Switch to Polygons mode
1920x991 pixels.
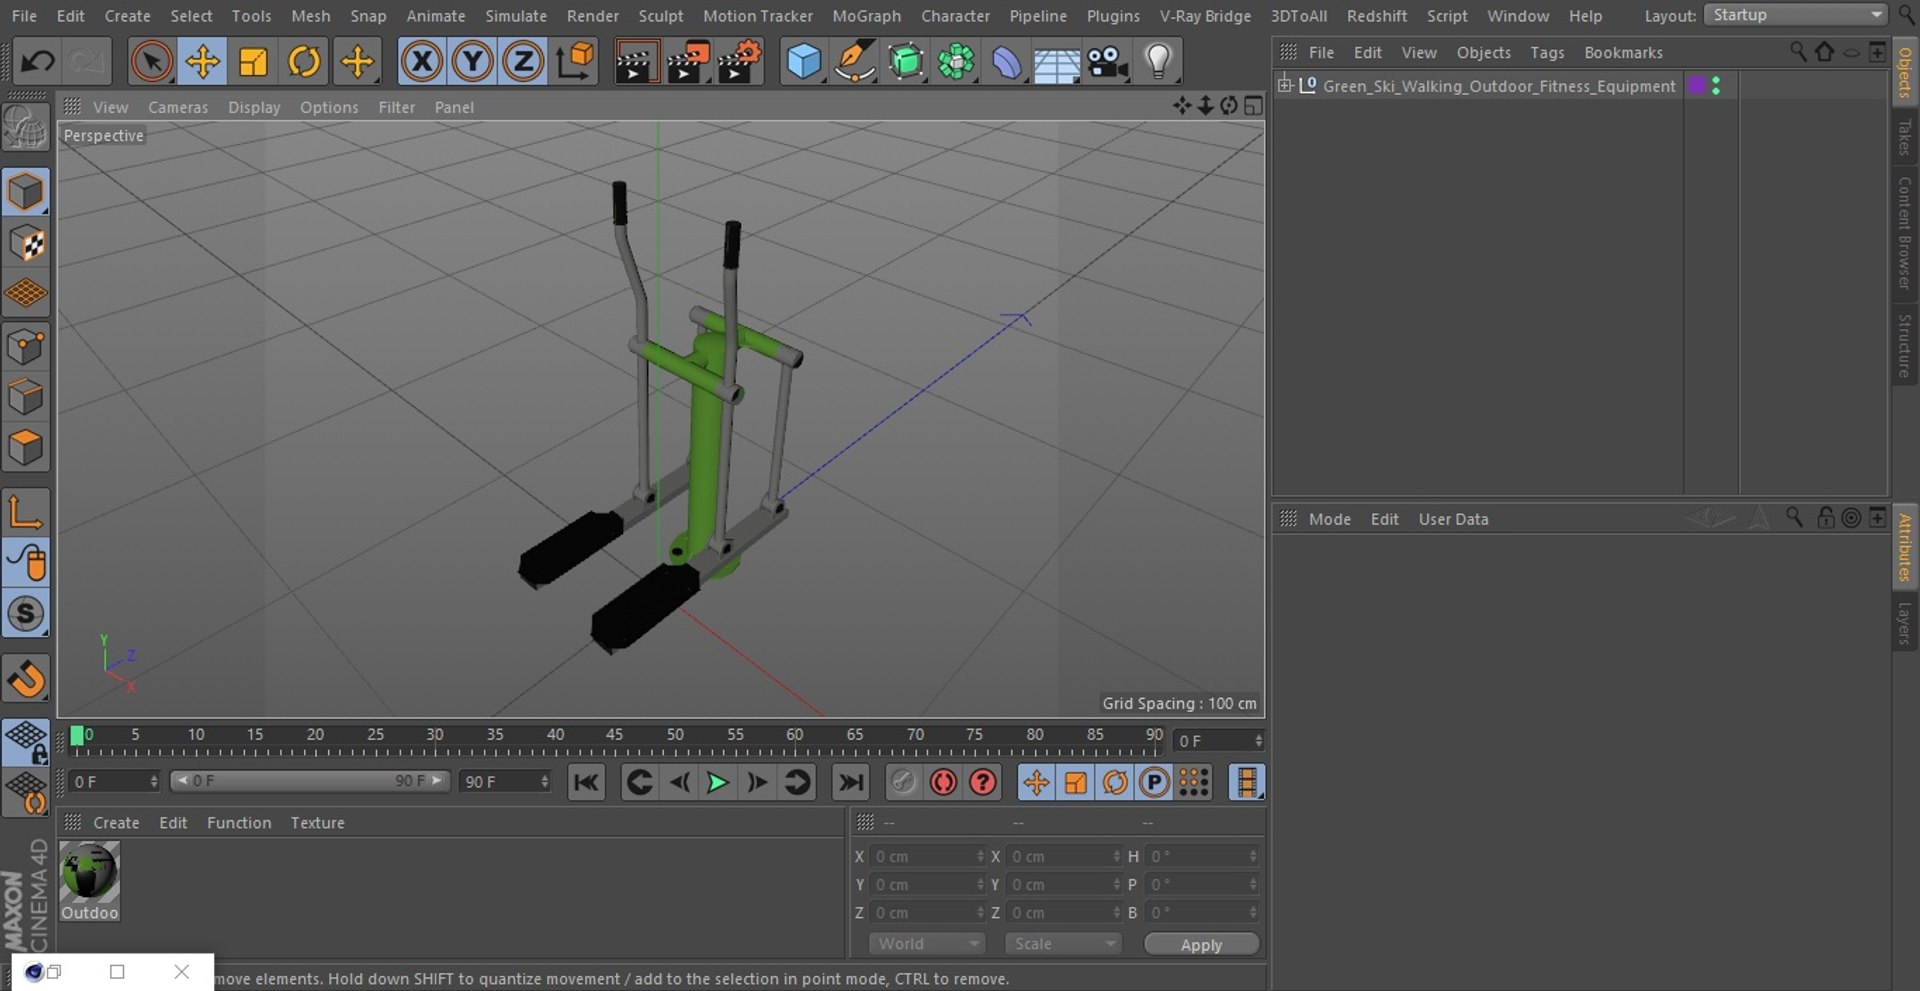[x=26, y=448]
